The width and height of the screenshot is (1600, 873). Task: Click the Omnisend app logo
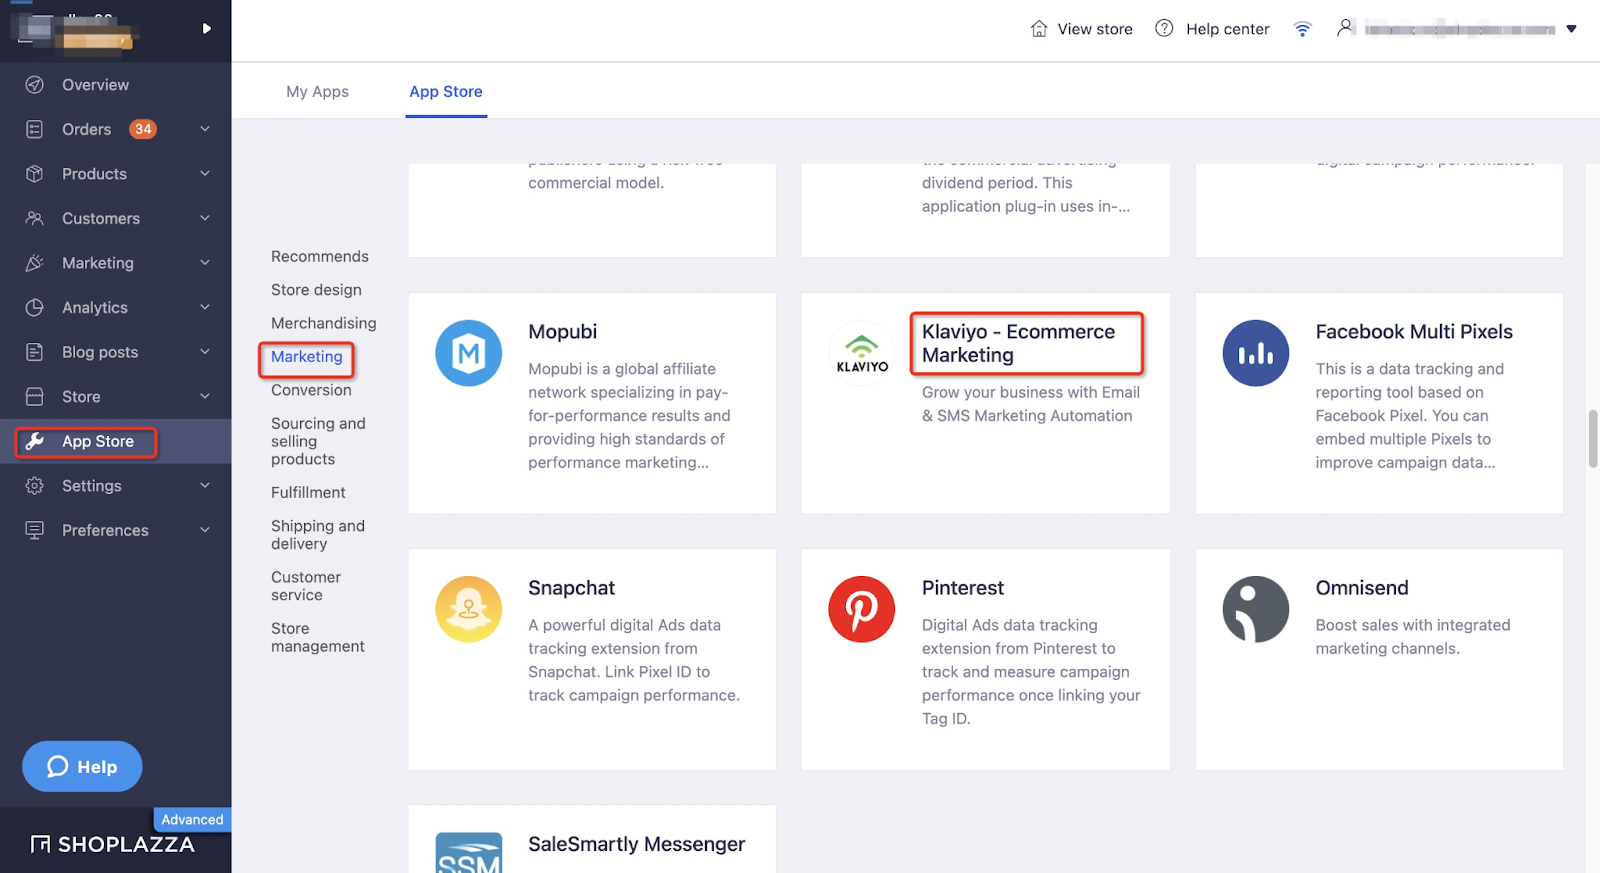[x=1256, y=609]
